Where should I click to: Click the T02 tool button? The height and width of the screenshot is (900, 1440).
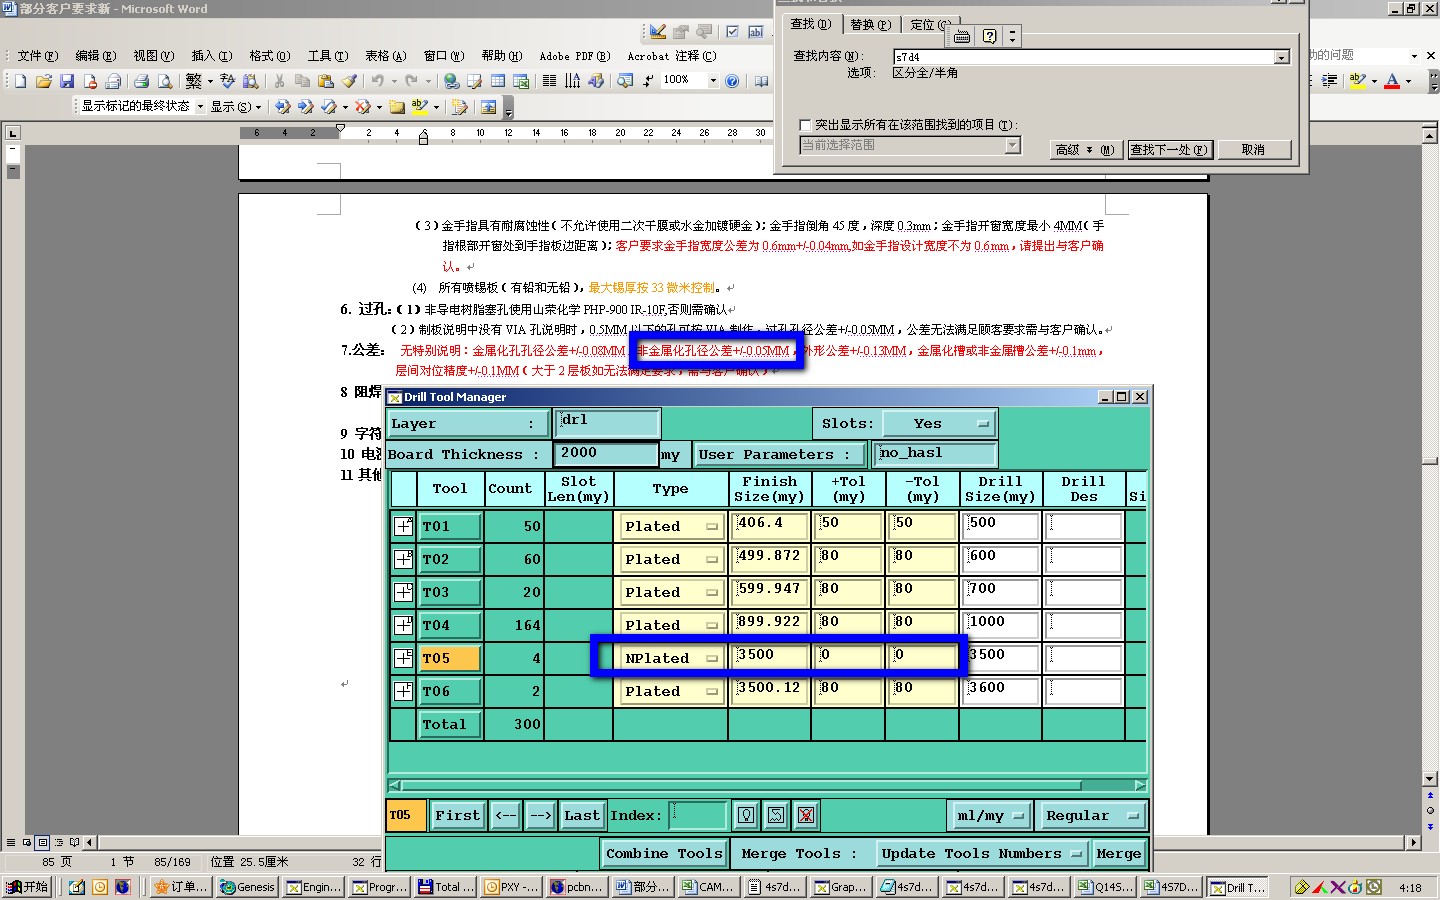(450, 559)
